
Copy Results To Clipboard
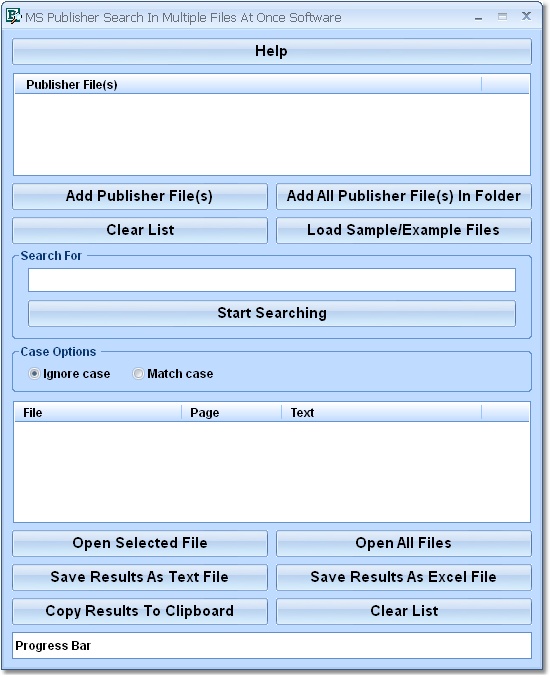[x=140, y=611]
